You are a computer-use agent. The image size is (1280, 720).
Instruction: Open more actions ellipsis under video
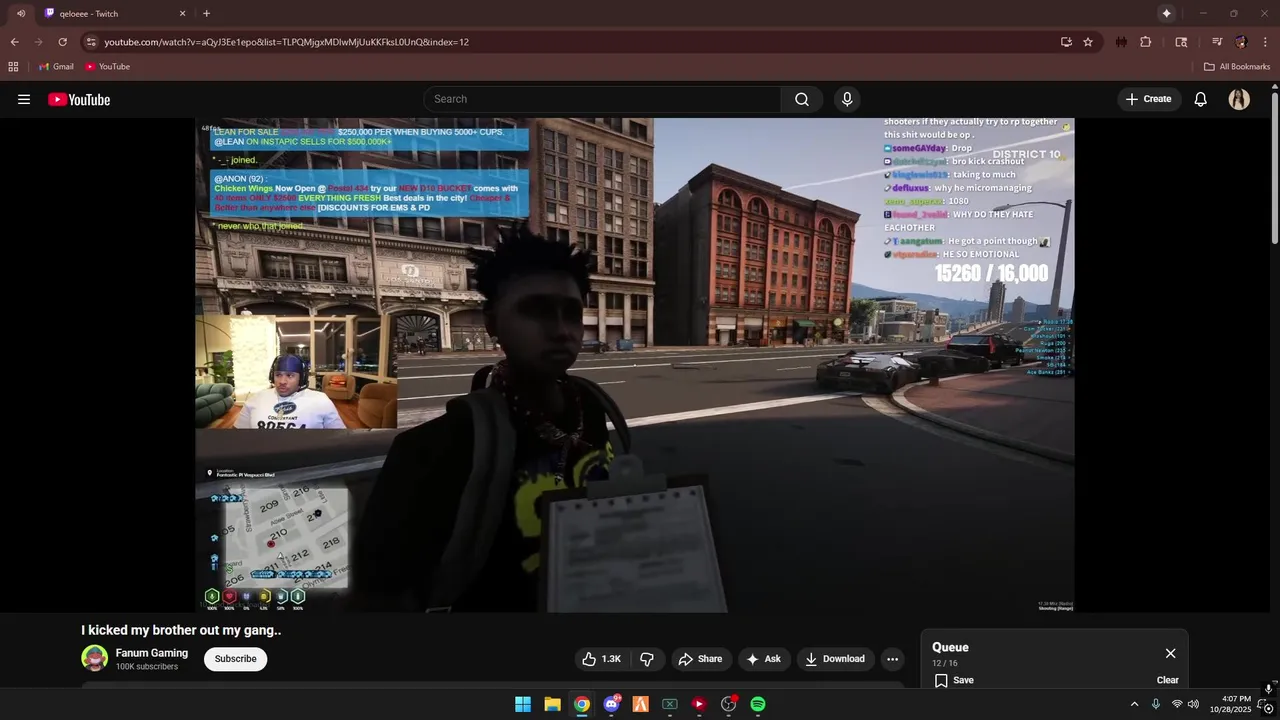point(892,659)
